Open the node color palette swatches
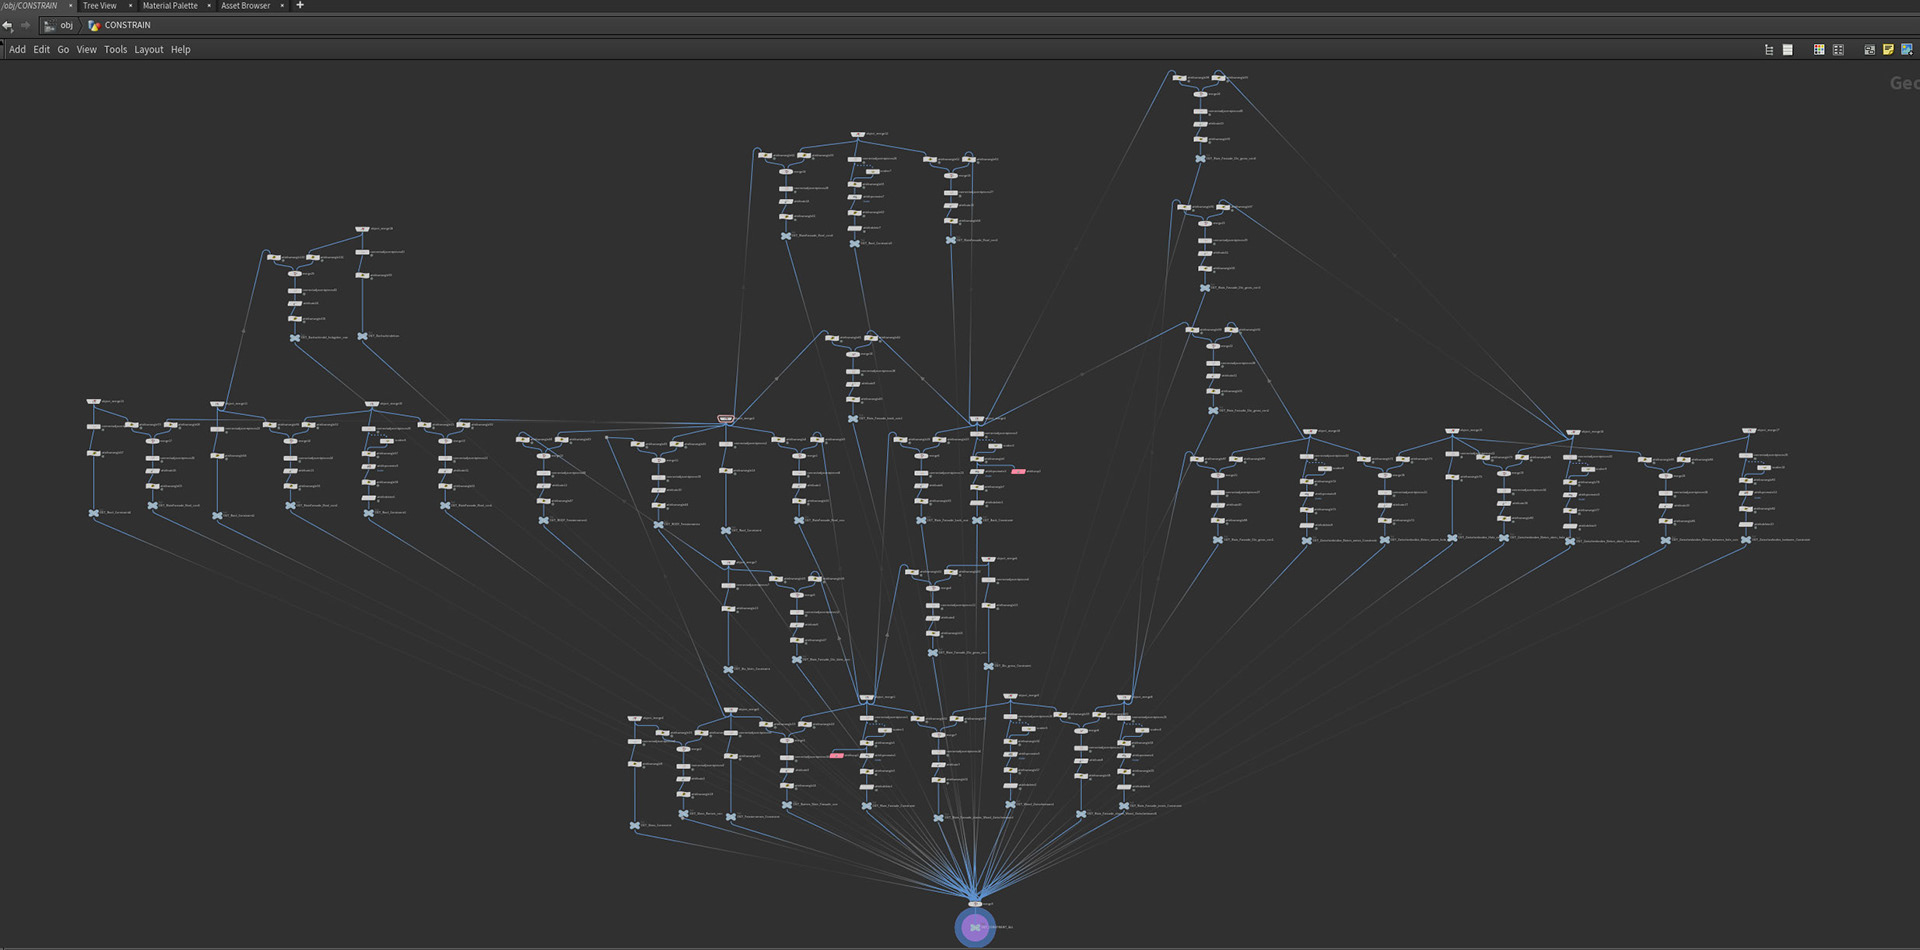This screenshot has width=1920, height=950. [1818, 49]
